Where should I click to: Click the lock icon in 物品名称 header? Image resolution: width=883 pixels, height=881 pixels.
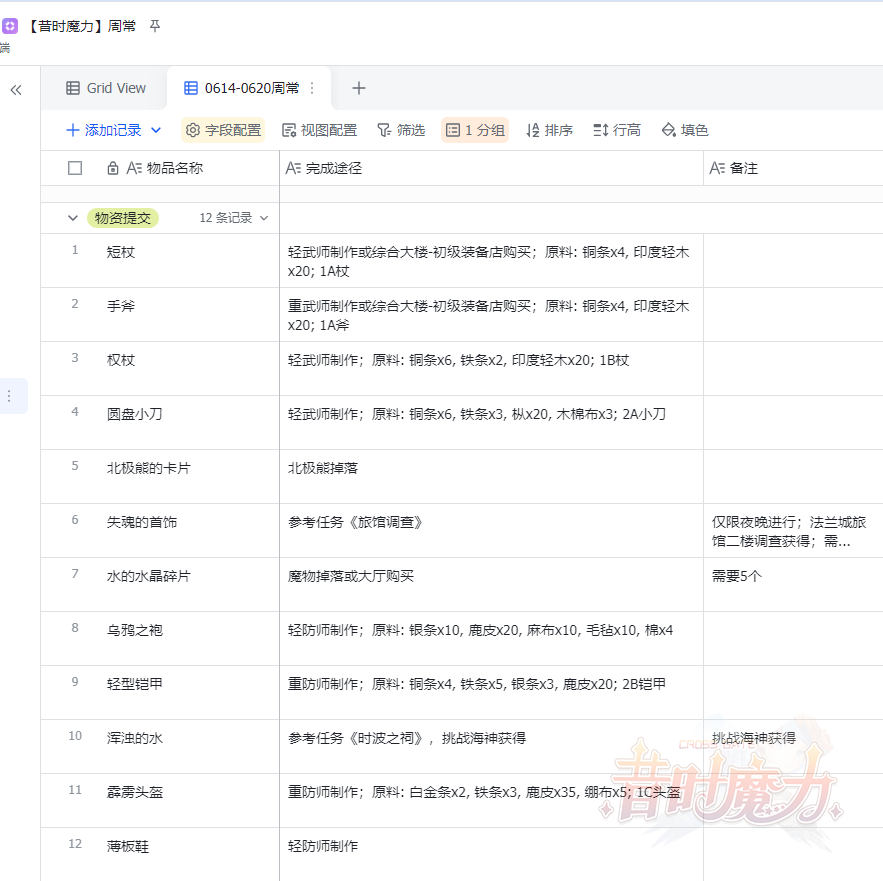[x=113, y=168]
